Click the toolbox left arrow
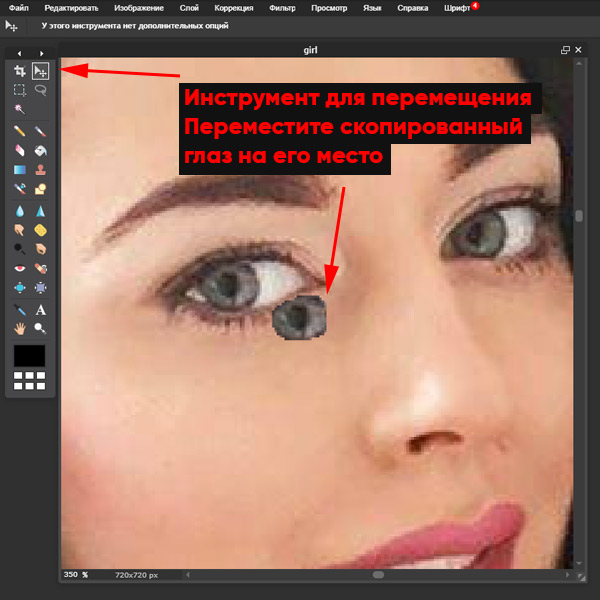 [20, 54]
